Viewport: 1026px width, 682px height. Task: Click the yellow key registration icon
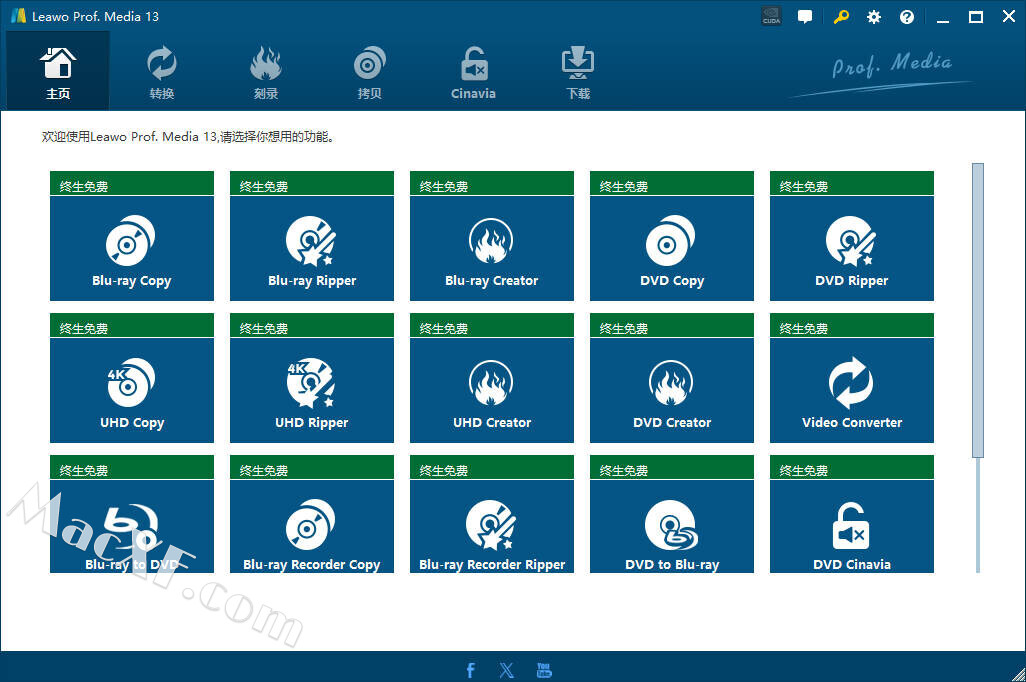tap(840, 17)
